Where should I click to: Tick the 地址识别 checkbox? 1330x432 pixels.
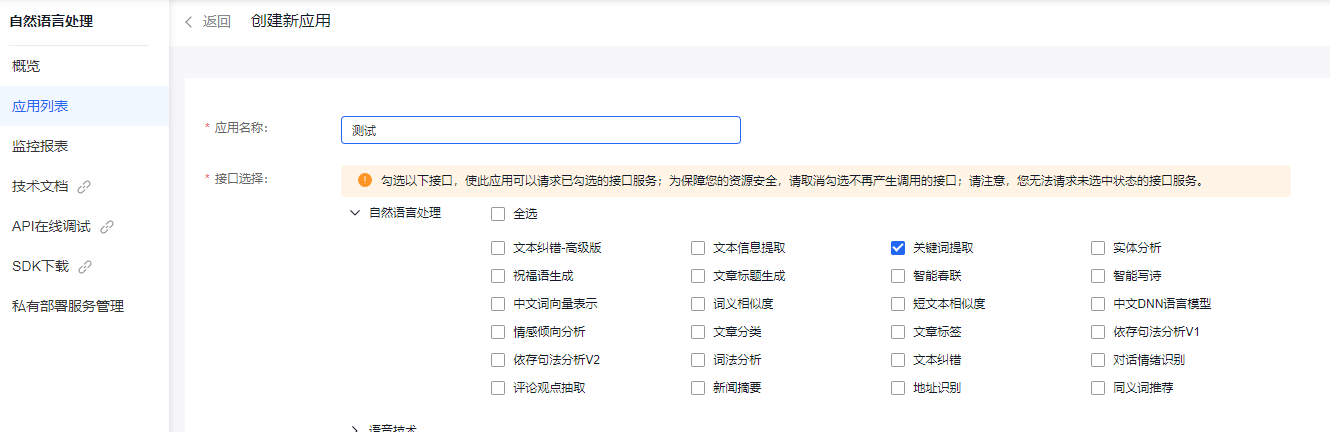(x=898, y=388)
